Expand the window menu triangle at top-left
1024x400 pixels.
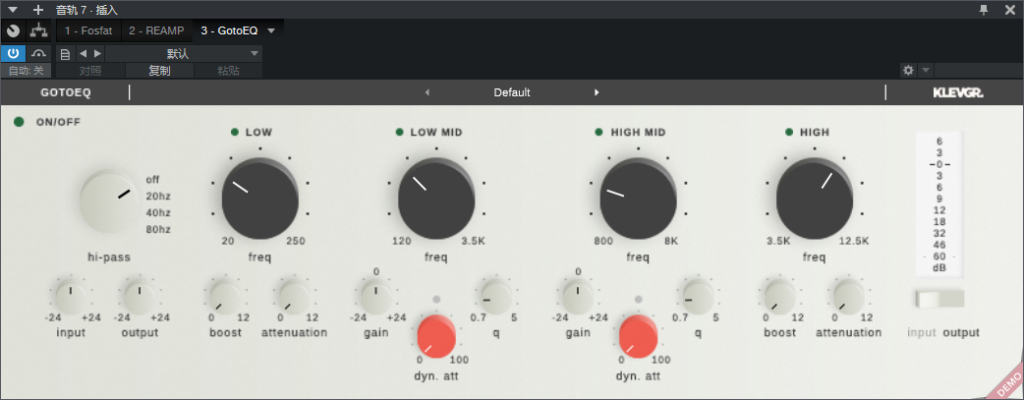click(x=12, y=9)
